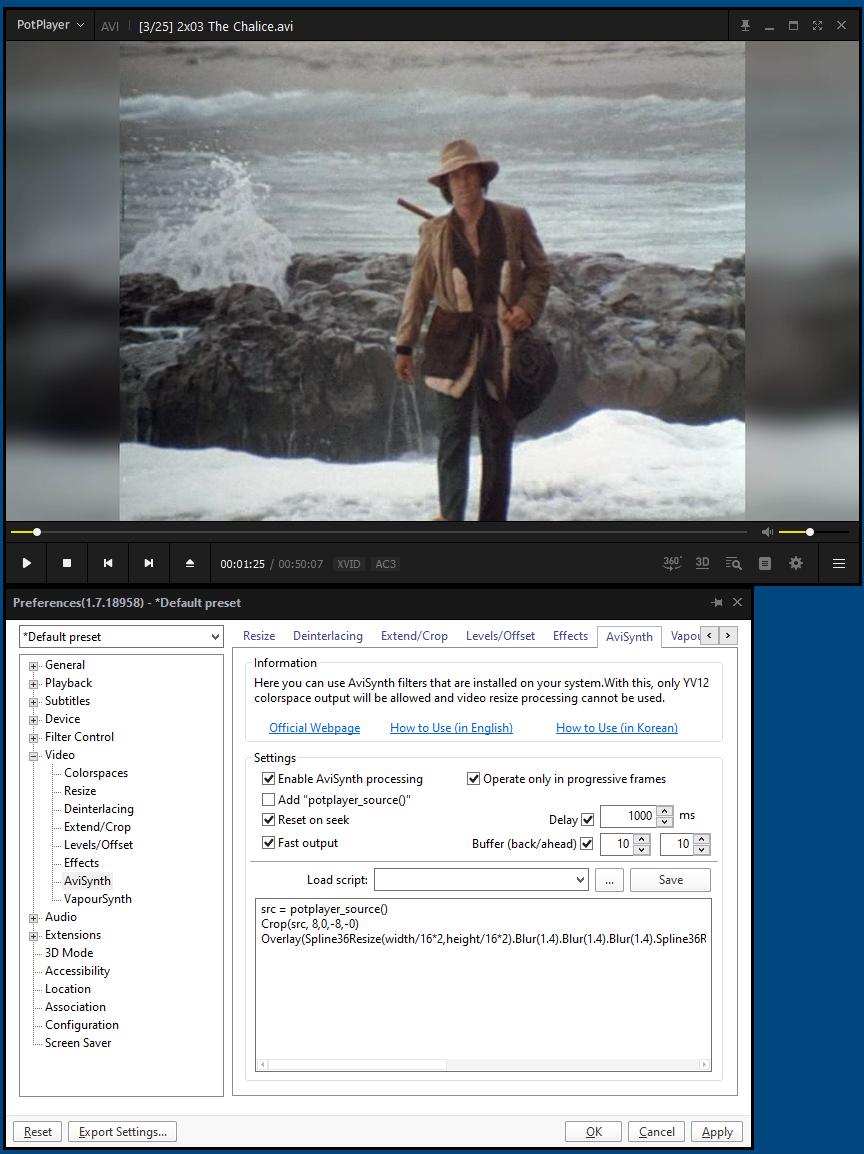Open How to Use (in Korean) link
The height and width of the screenshot is (1154, 864).
click(x=617, y=728)
